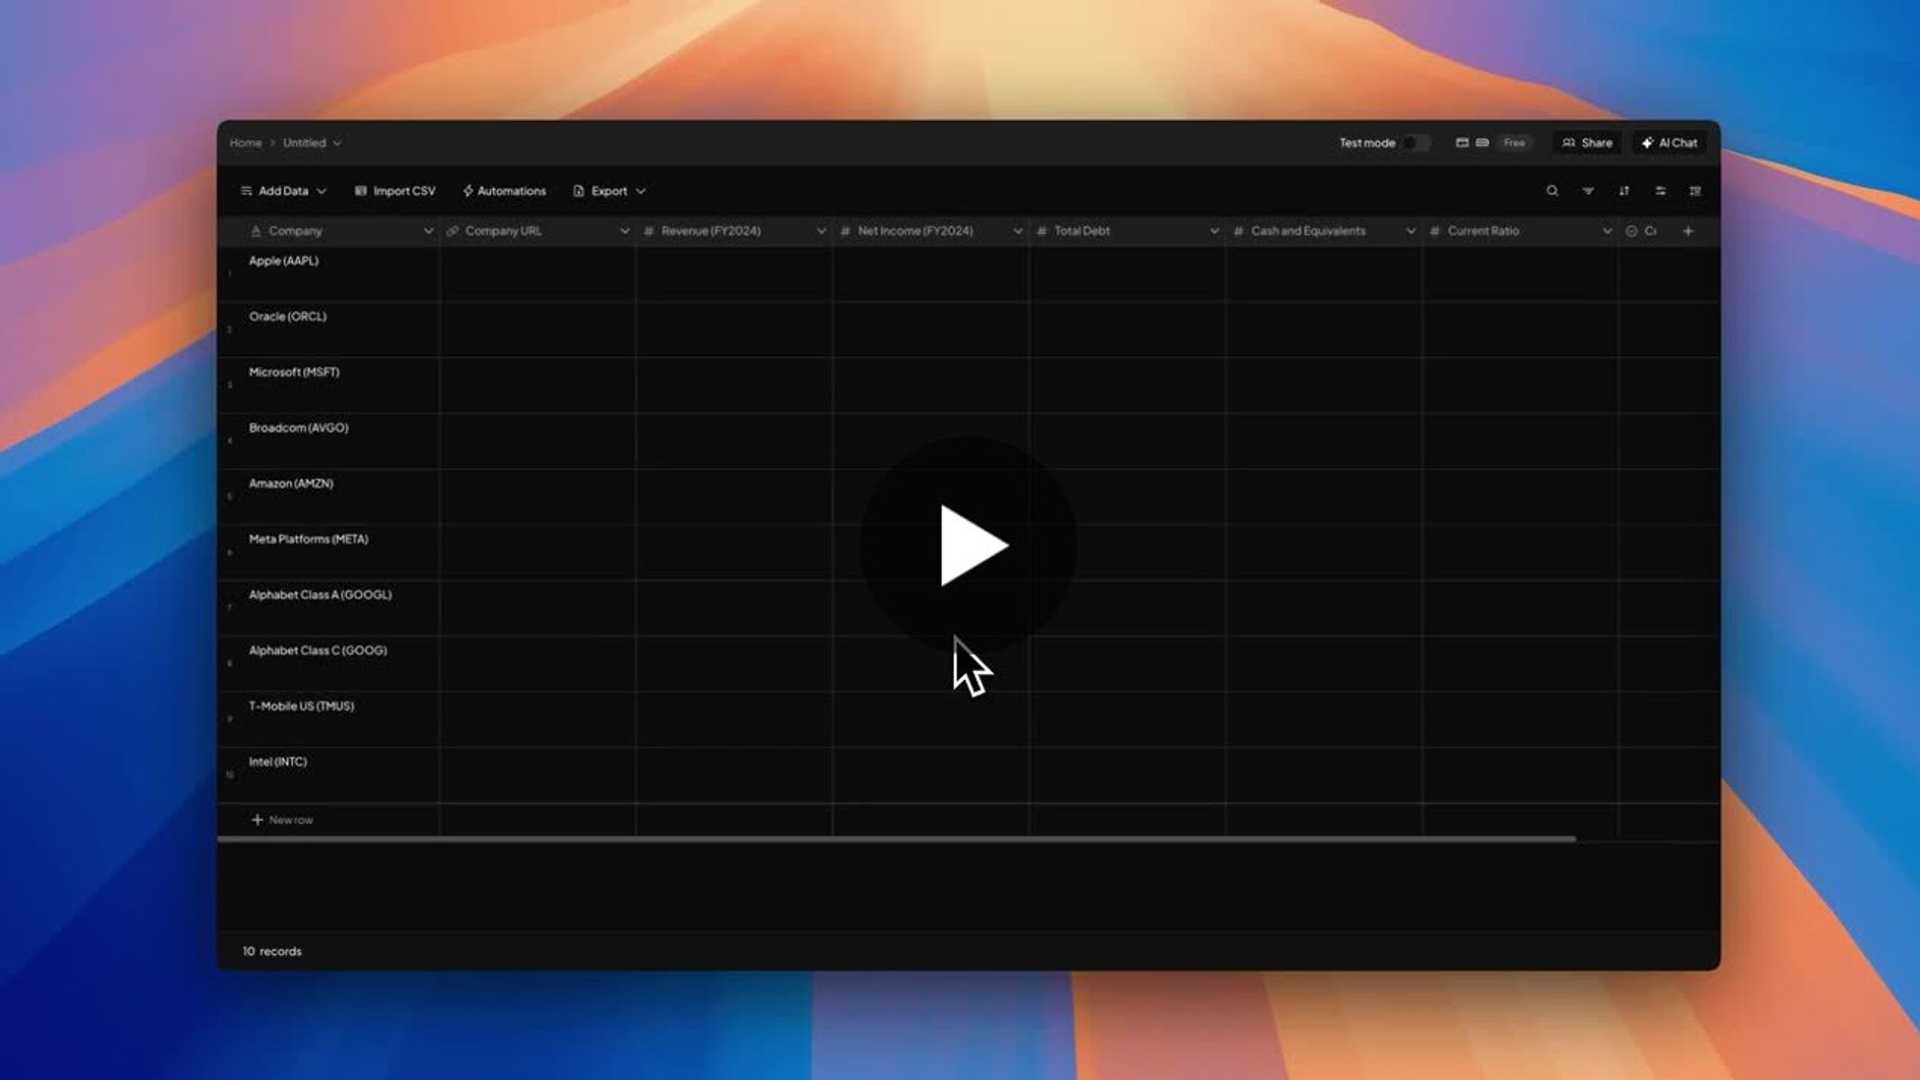This screenshot has width=1920, height=1080.
Task: Navigate to Home in the breadcrumb
Action: [x=245, y=143]
